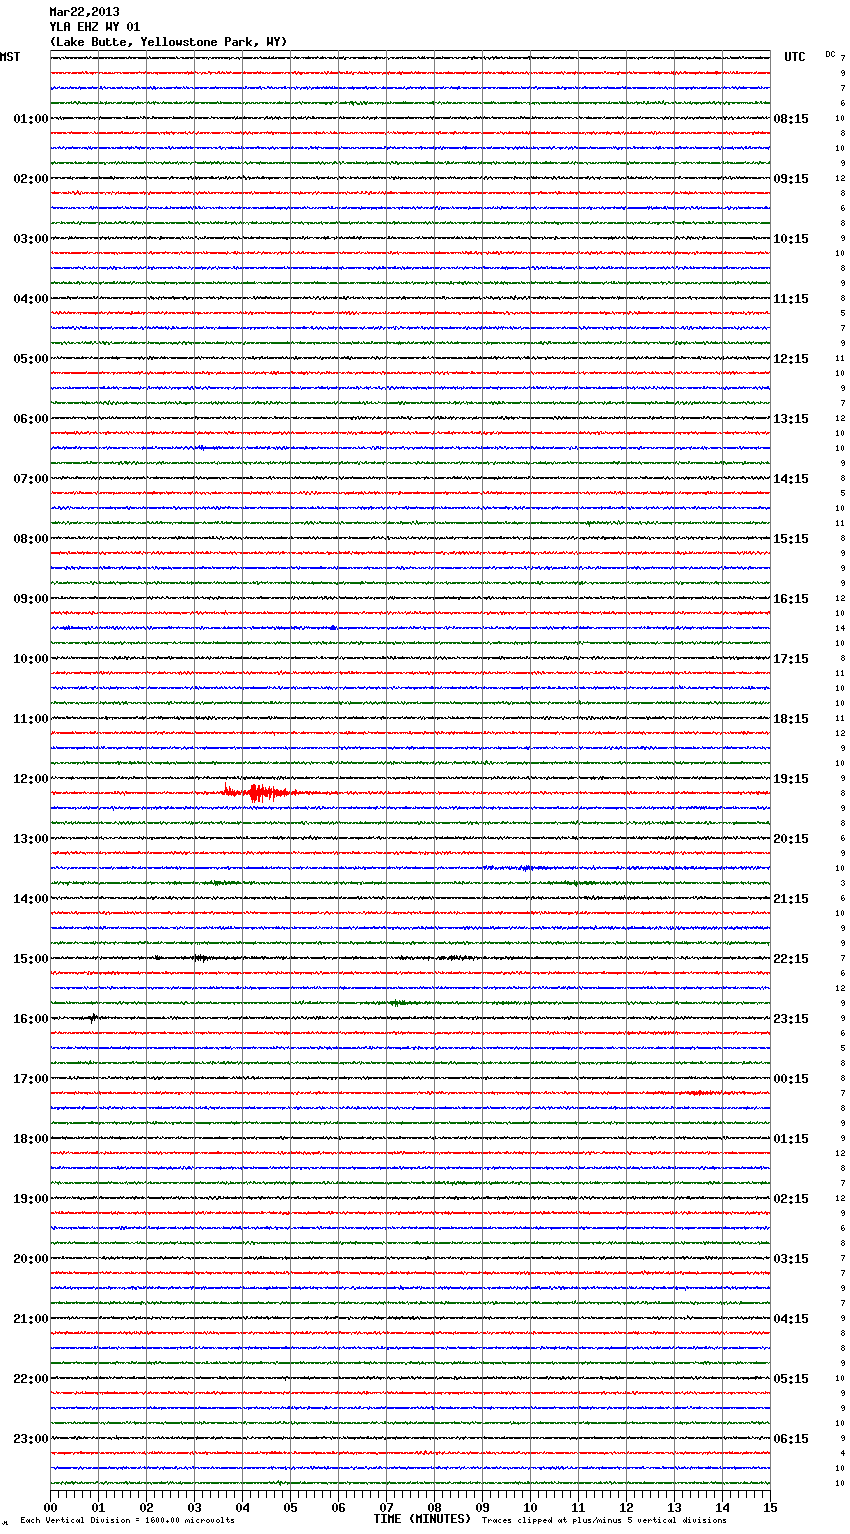Image resolution: width=850 pixels, height=1534 pixels.
Task: Click the DC column header
Action: click(830, 54)
